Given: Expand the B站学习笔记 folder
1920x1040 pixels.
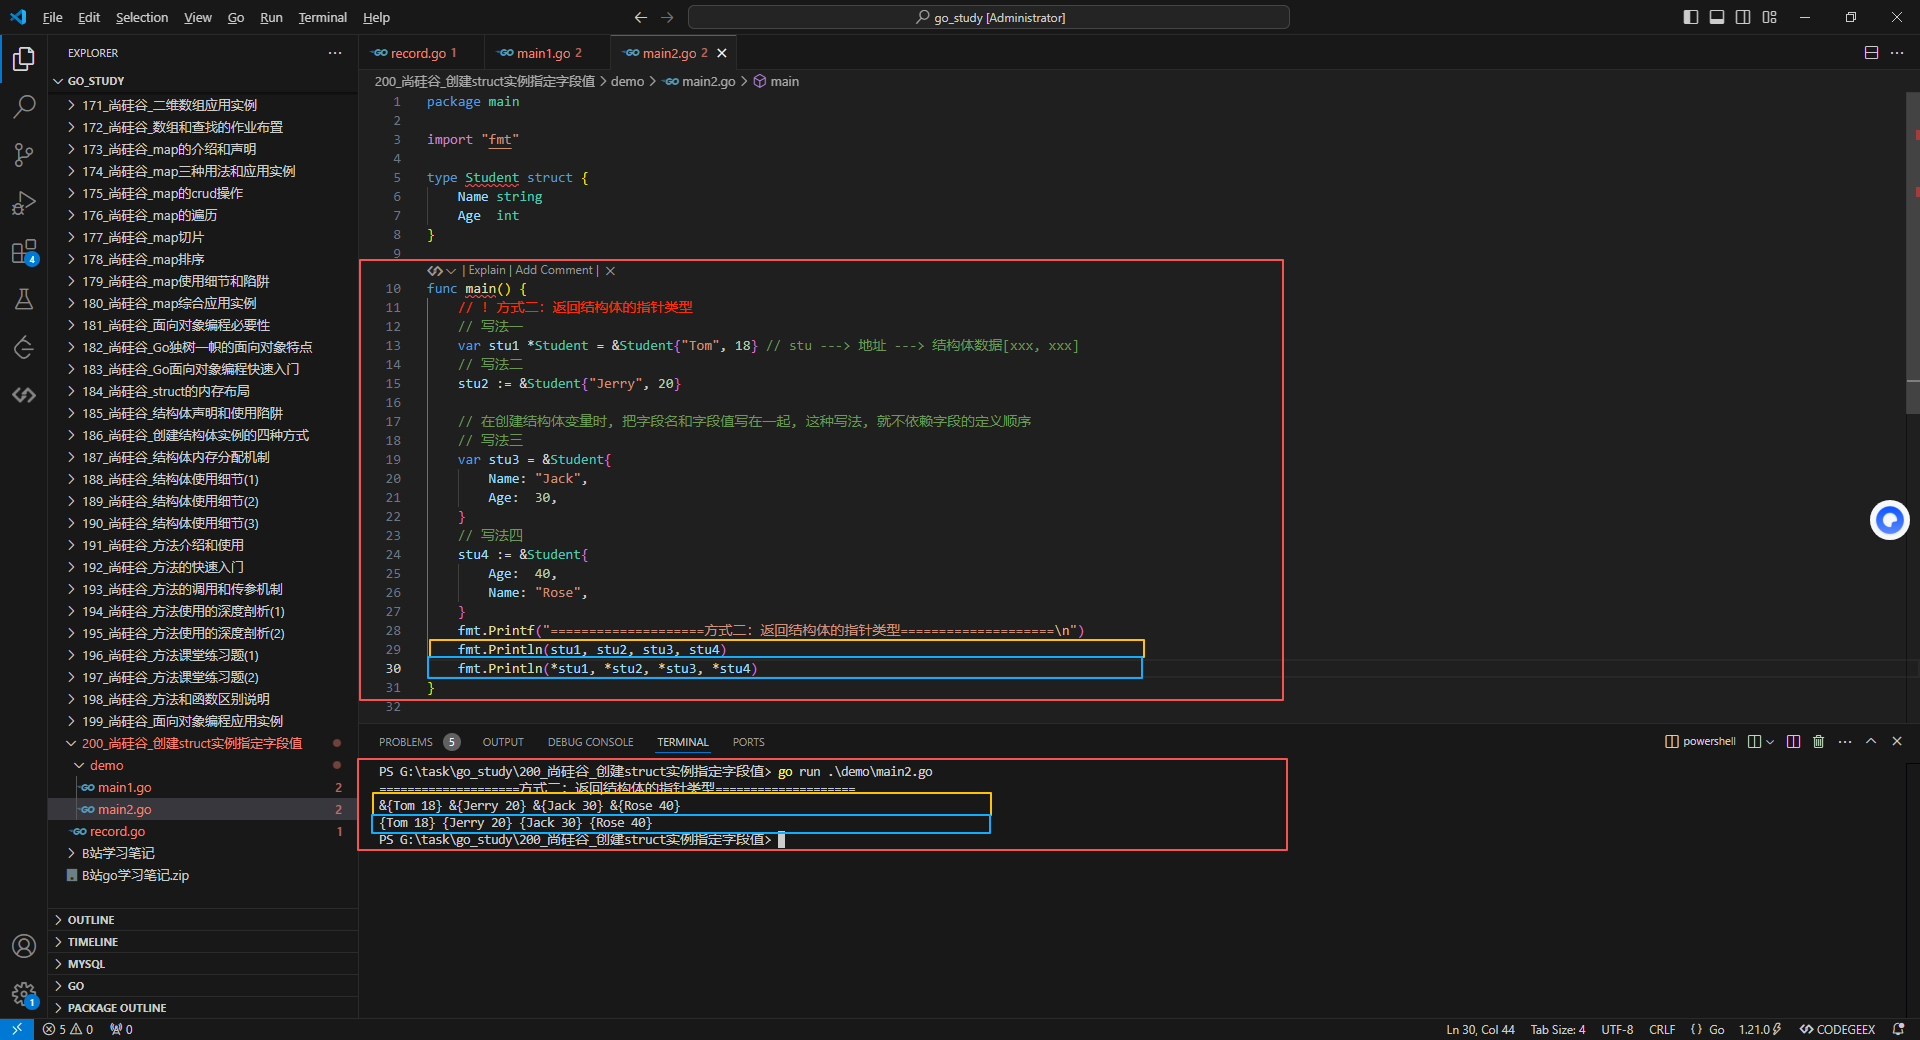Looking at the screenshot, I should (x=203, y=853).
